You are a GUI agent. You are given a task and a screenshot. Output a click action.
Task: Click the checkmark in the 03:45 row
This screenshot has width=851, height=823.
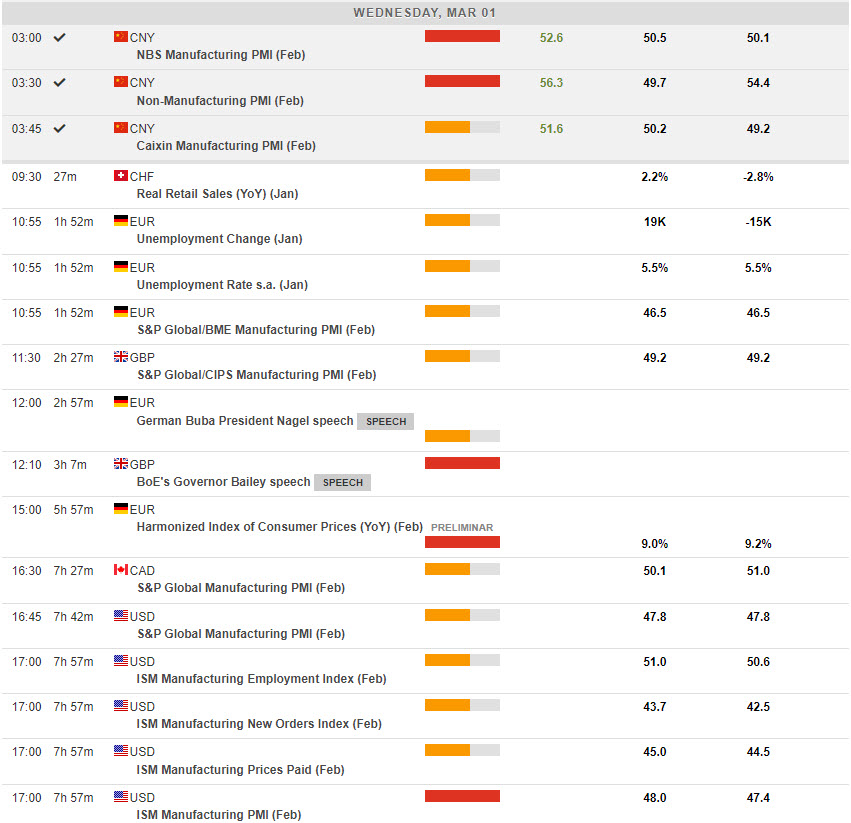59,128
